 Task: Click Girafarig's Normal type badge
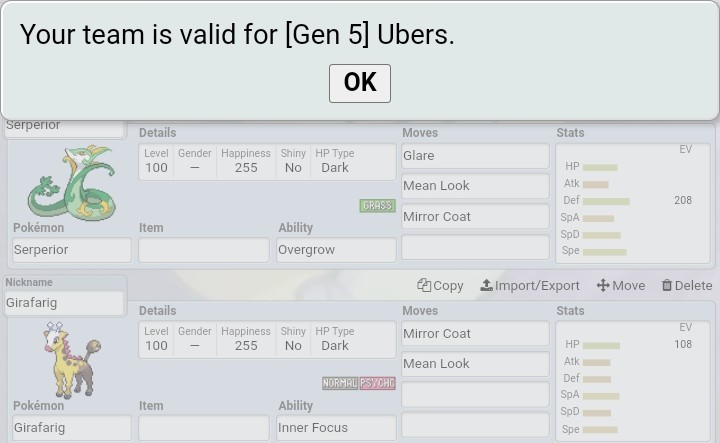coord(339,383)
